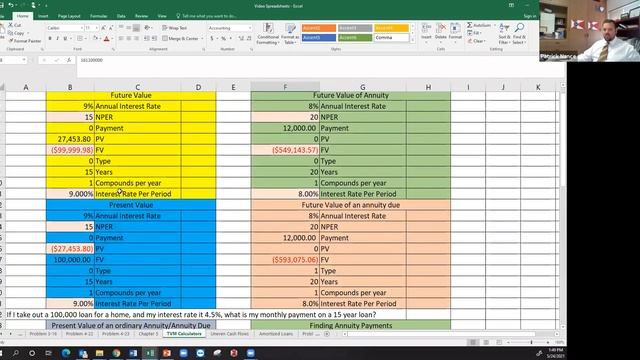Toggle italic formatting

58,38
